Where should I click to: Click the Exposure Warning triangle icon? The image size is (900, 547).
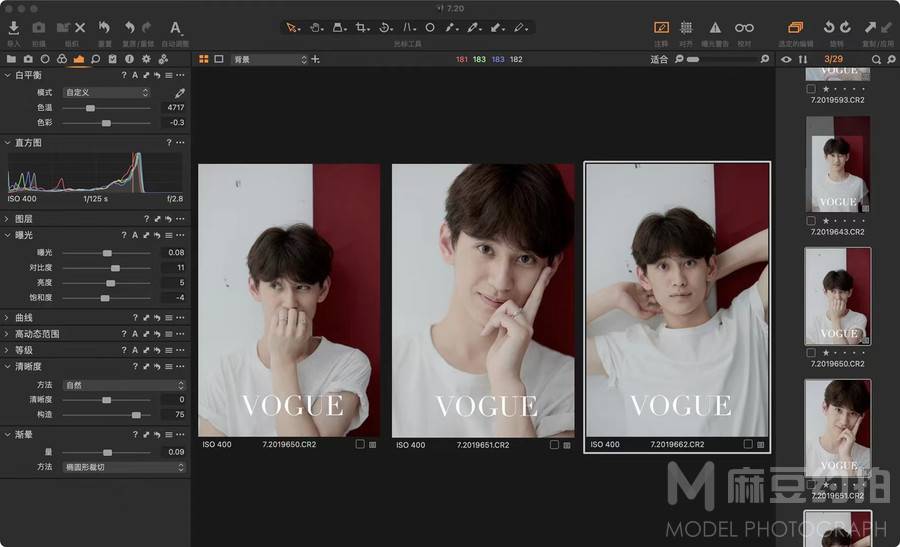tap(715, 28)
